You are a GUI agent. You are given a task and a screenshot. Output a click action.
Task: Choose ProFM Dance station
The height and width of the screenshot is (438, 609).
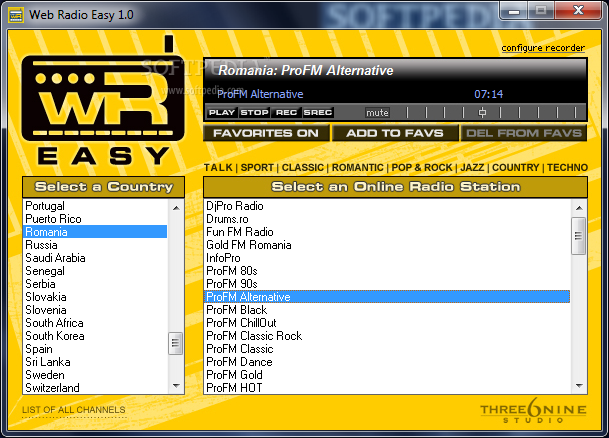click(x=387, y=362)
